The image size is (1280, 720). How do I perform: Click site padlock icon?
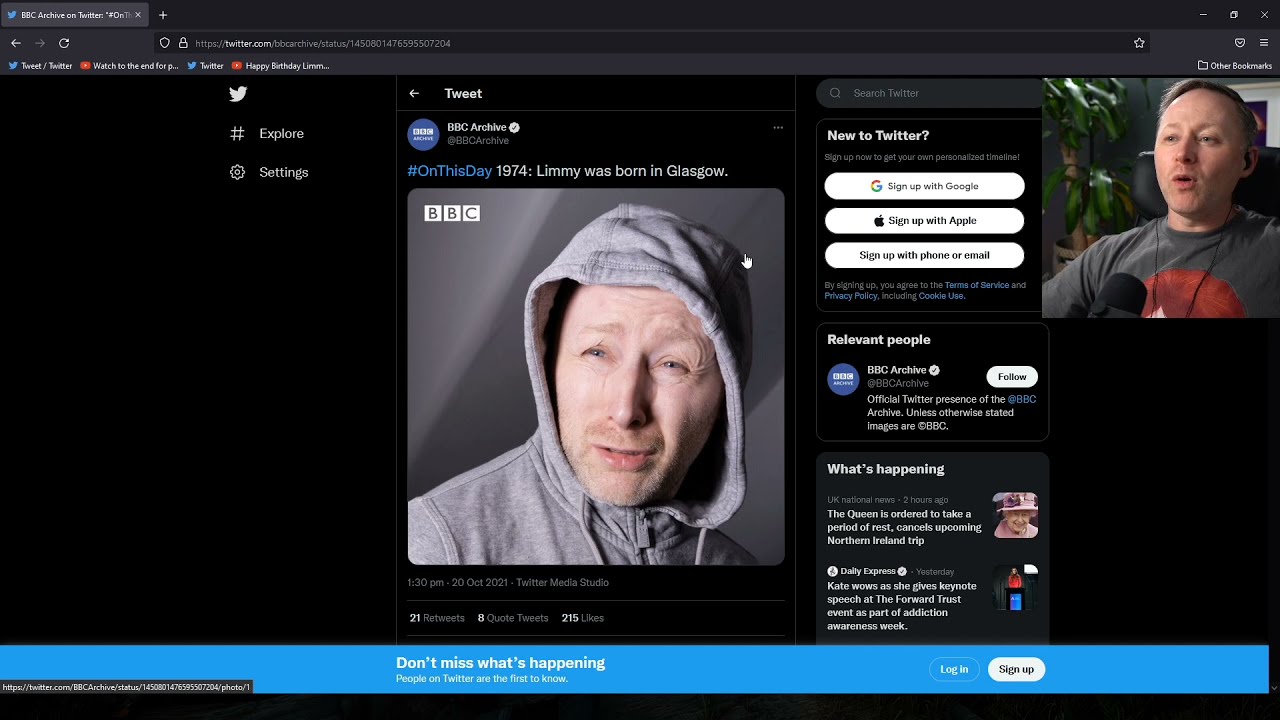pos(183,43)
